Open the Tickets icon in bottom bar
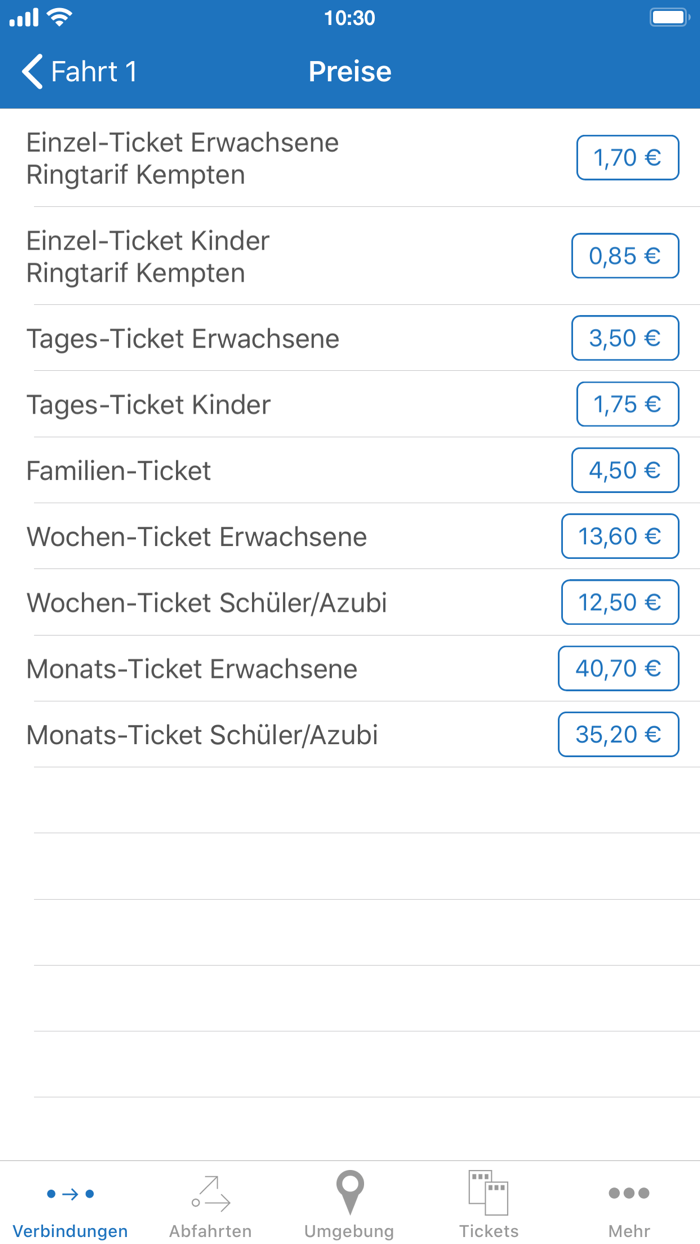Image resolution: width=700 pixels, height=1244 pixels. point(489,1193)
